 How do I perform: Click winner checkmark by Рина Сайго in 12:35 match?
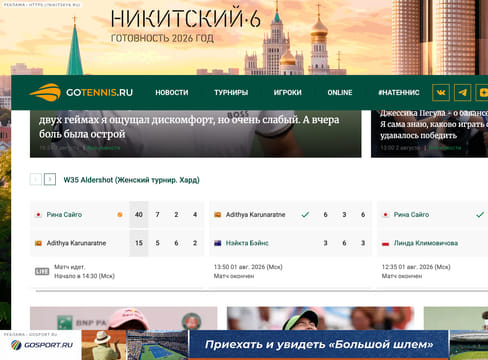[480, 215]
